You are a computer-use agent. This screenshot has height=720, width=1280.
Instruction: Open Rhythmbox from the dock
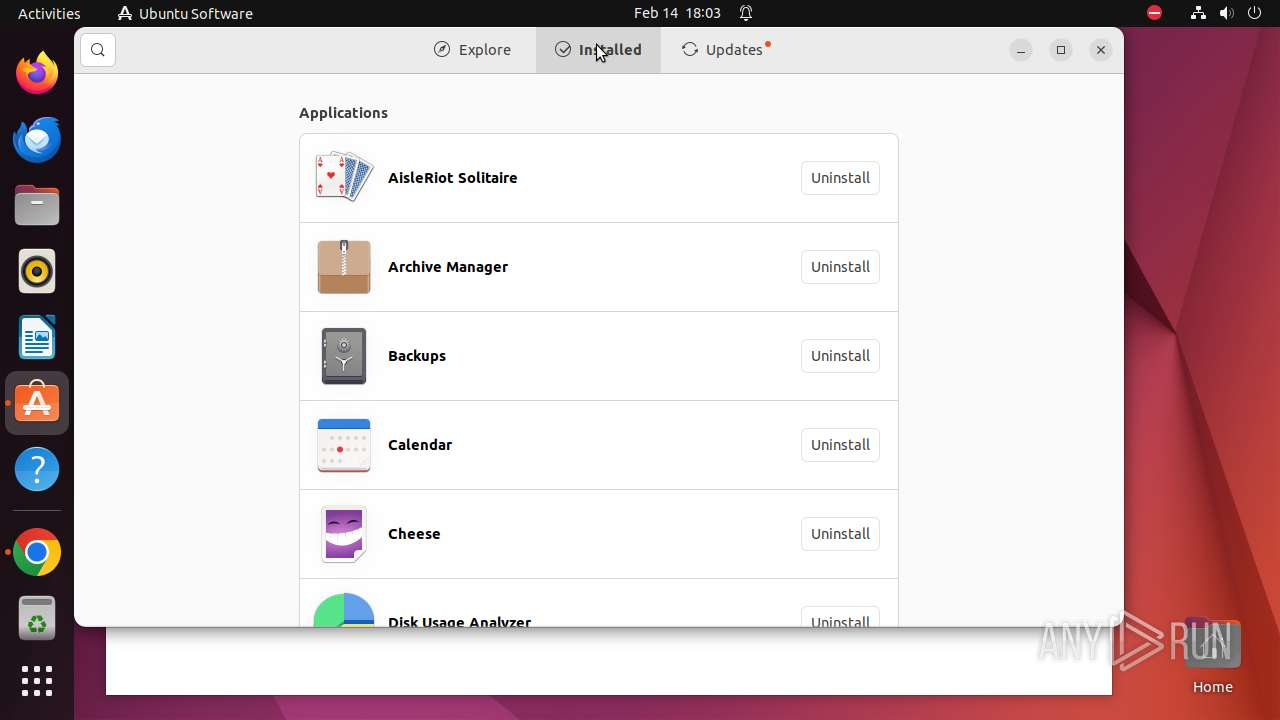point(37,271)
